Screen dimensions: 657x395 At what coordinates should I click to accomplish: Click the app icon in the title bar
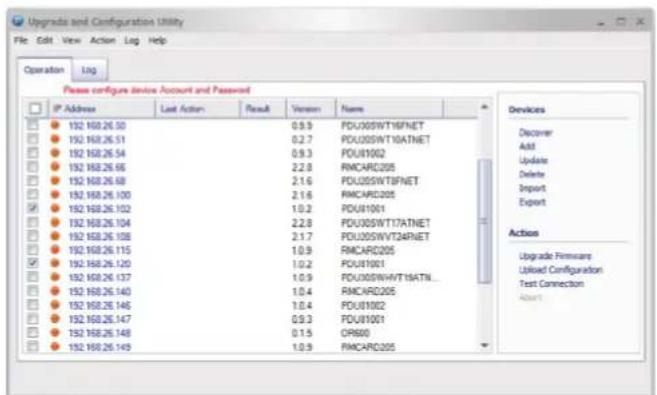pos(18,21)
